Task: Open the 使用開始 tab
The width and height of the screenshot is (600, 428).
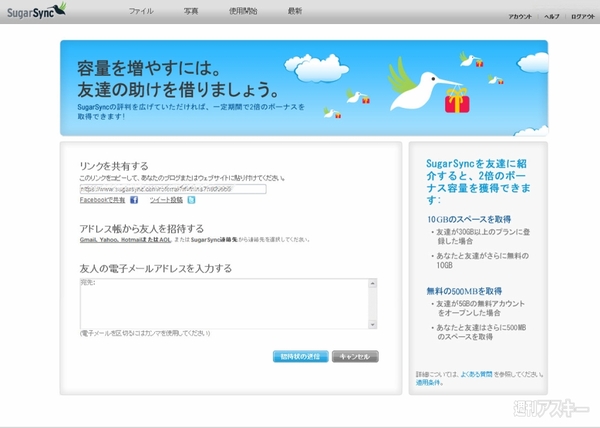Action: point(243,11)
